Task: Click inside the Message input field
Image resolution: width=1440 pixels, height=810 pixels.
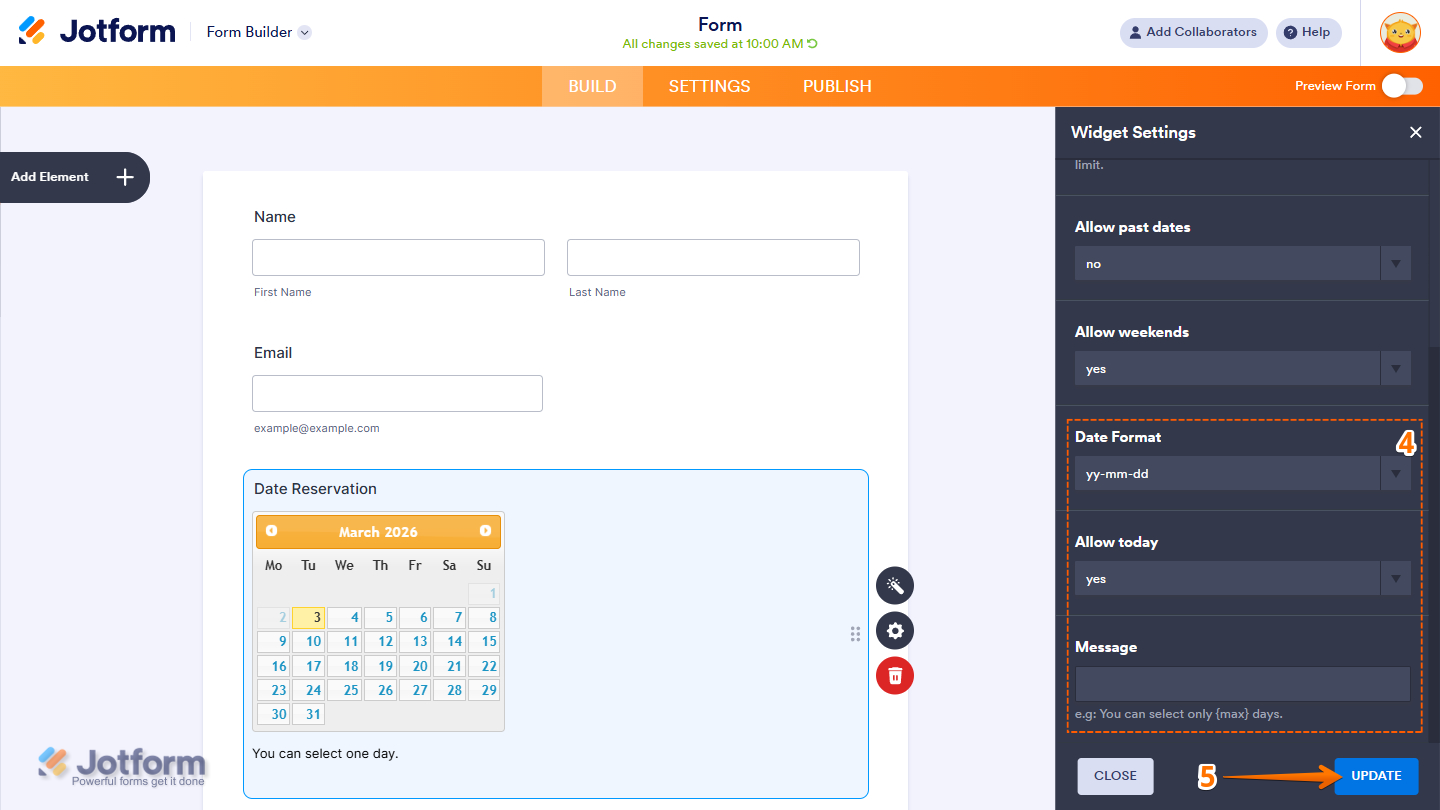Action: coord(1242,685)
